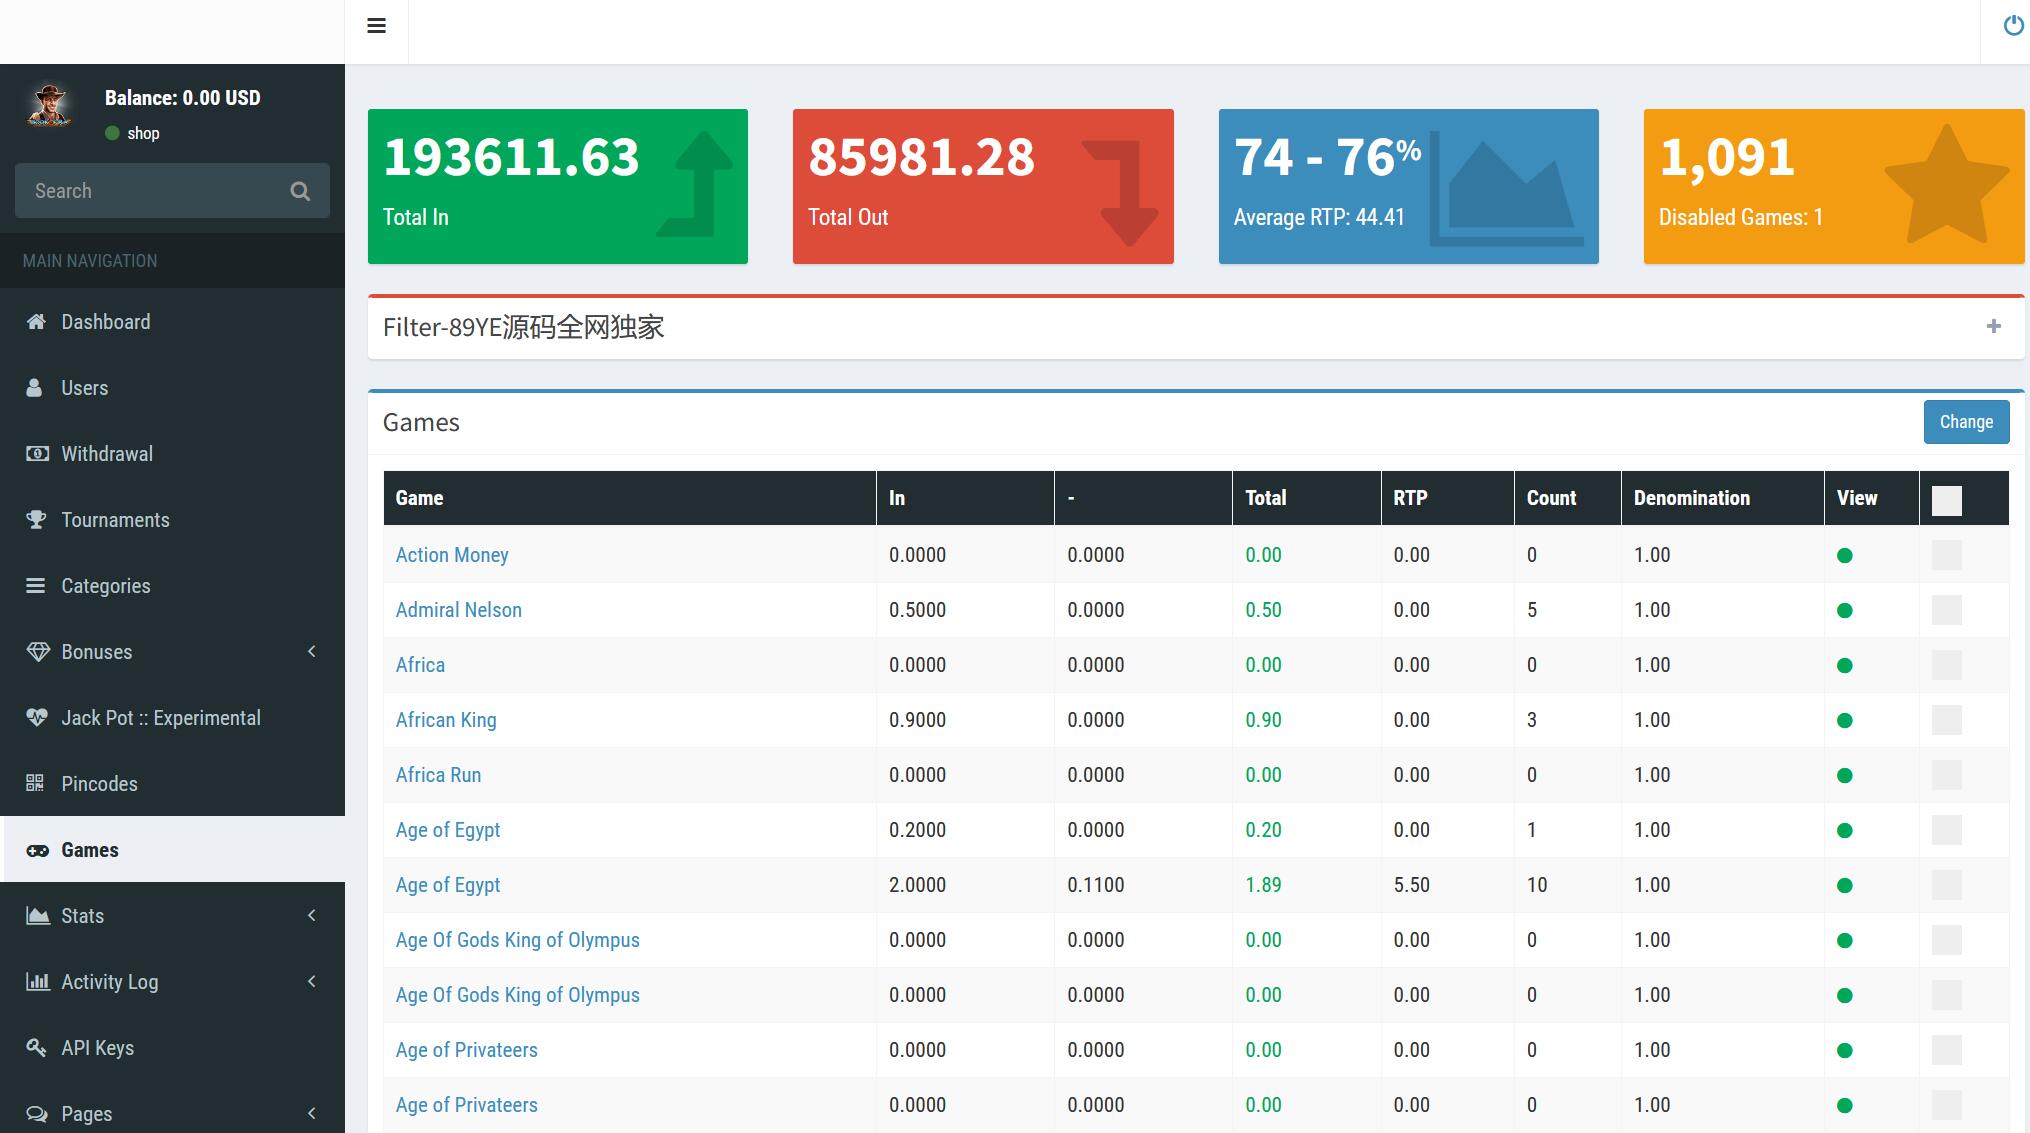The height and width of the screenshot is (1133, 2030).
Task: Click the Activity Log bar chart icon
Action: [x=37, y=982]
